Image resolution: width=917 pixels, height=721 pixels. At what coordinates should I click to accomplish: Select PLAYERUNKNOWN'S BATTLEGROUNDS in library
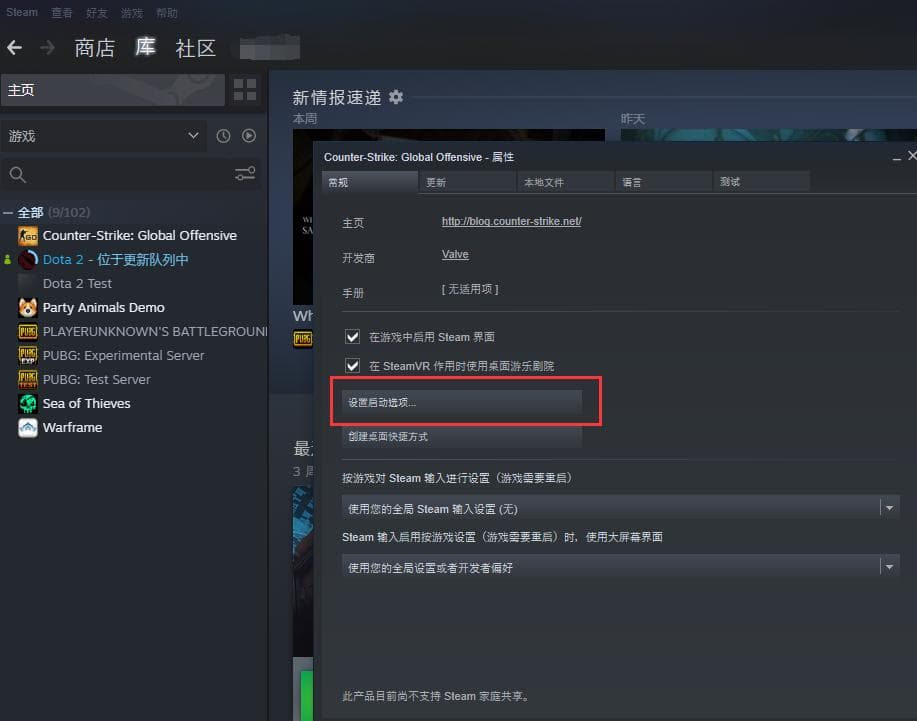point(155,332)
